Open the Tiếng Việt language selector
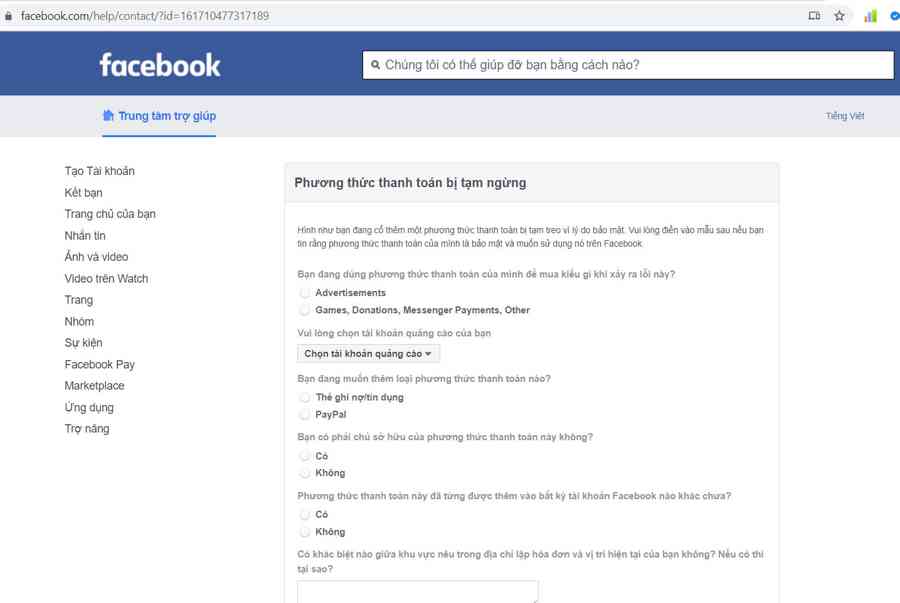Viewport: 900px width, 603px height. (844, 116)
